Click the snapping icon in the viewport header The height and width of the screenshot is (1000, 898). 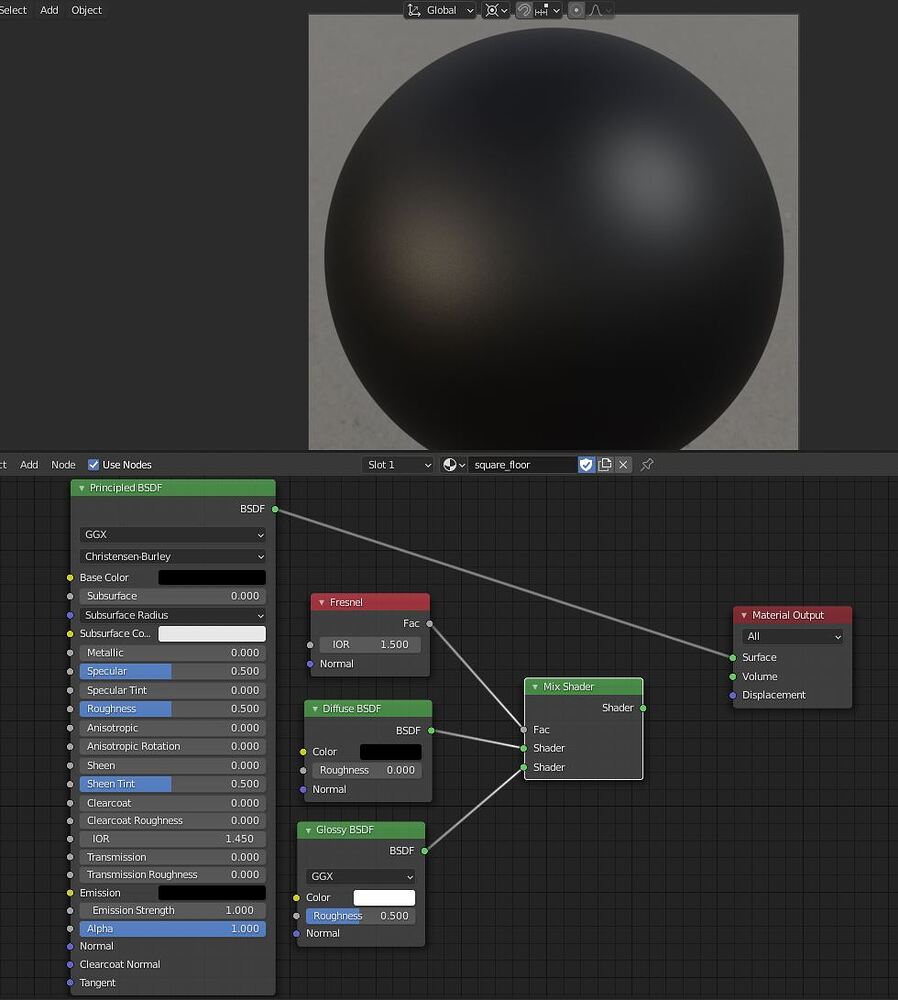click(523, 10)
